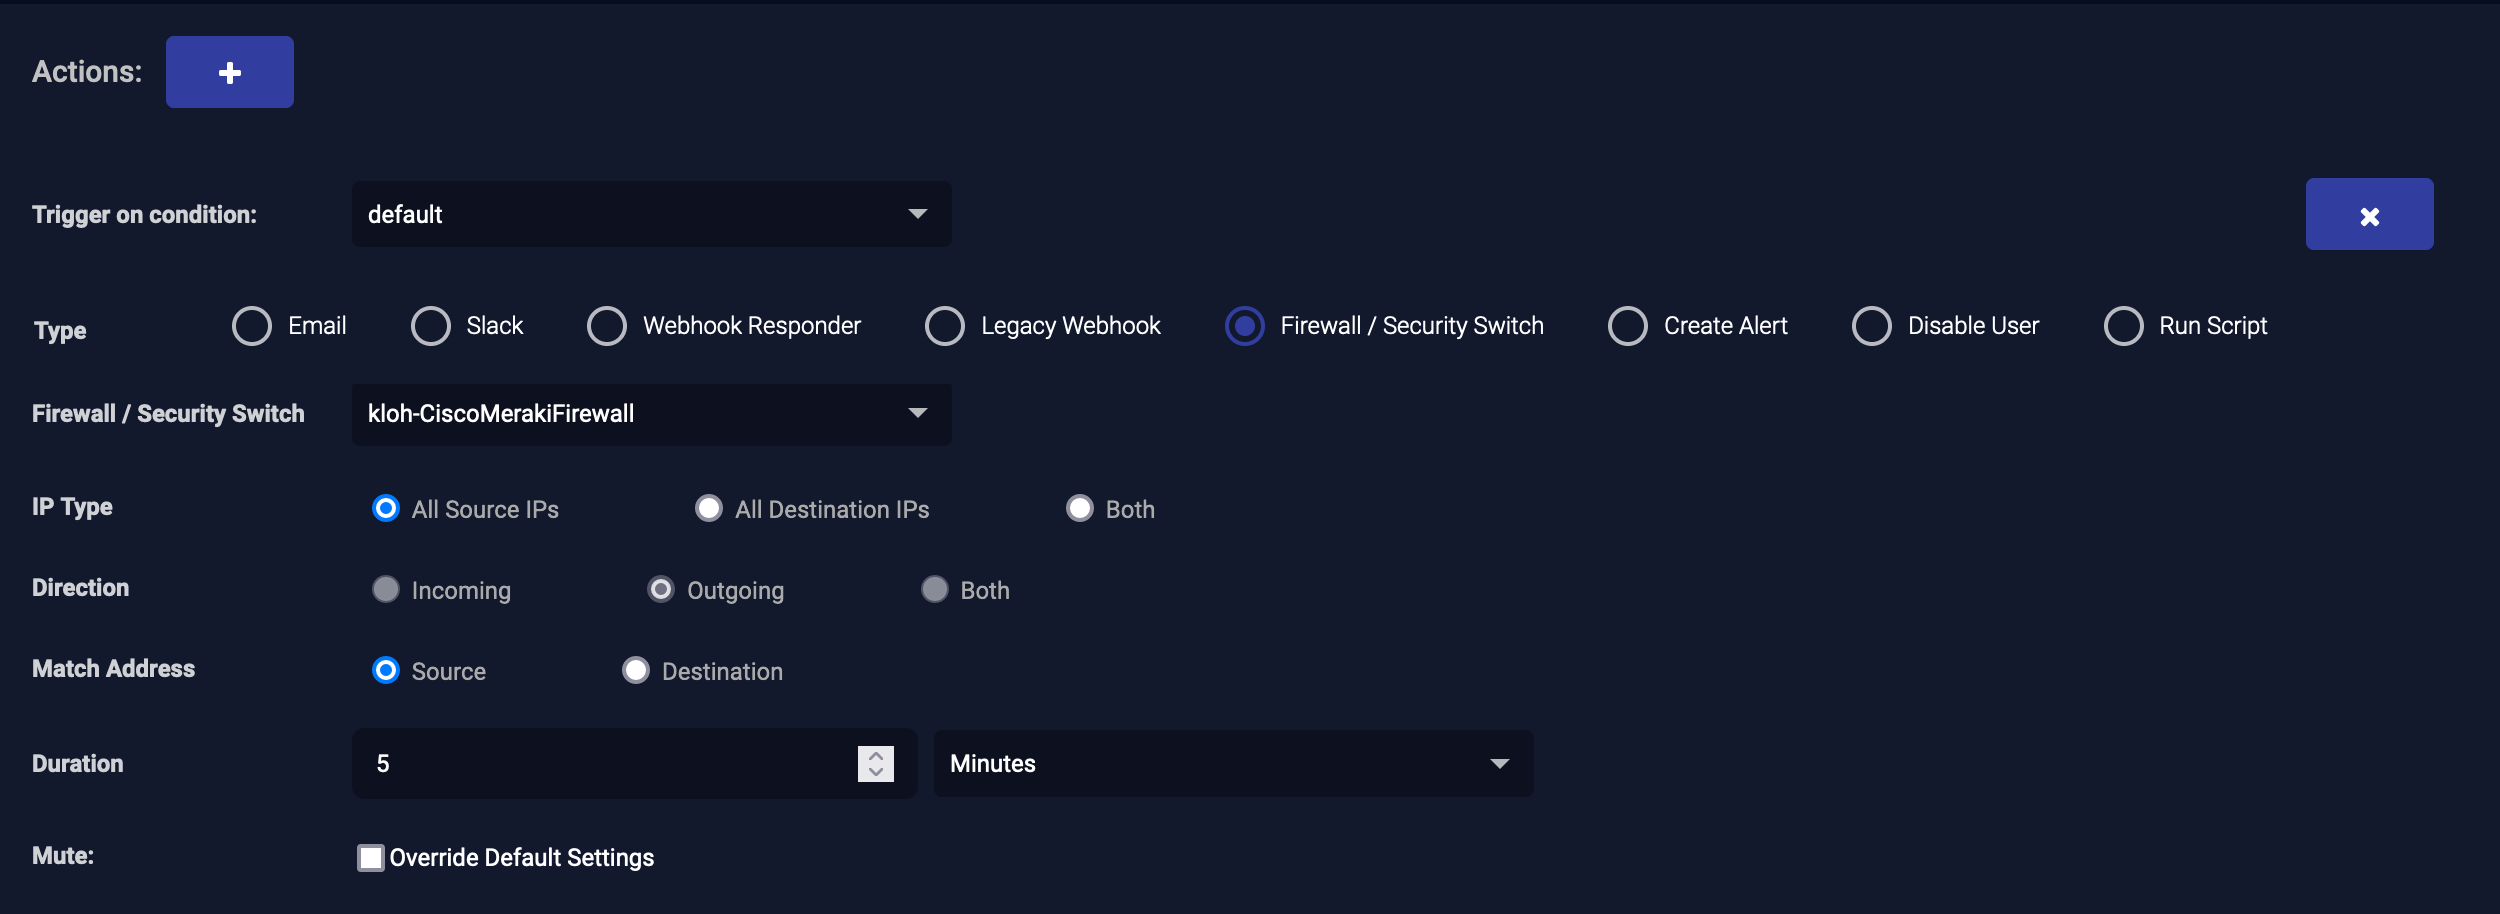Image resolution: width=2500 pixels, height=914 pixels.
Task: Remove action with the X button
Action: pos(2368,215)
